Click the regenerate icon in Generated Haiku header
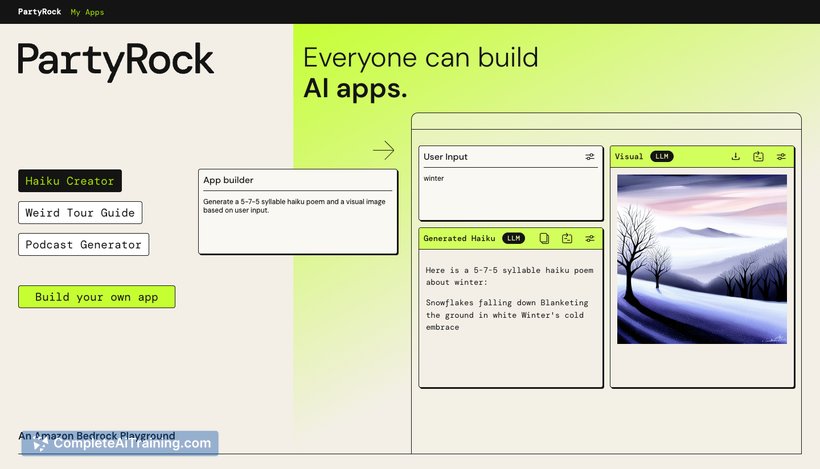Image resolution: width=820 pixels, height=469 pixels. 567,238
